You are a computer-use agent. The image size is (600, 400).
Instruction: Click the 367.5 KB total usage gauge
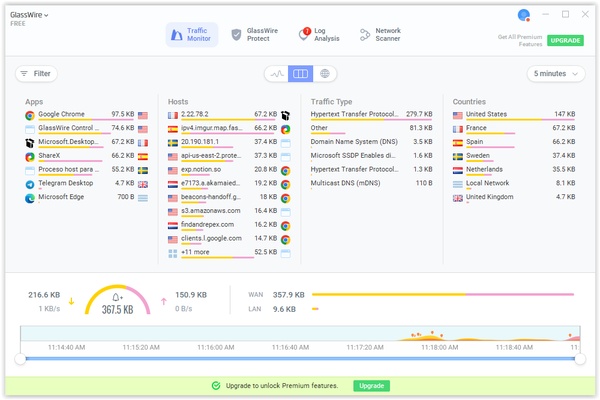point(117,300)
